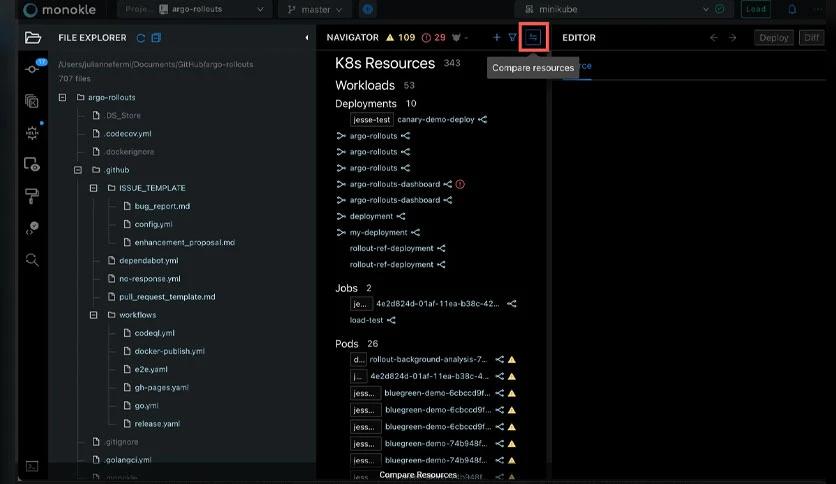Open .golangci.yml file
This screenshot has height=484, width=836.
pyautogui.click(x=127, y=460)
